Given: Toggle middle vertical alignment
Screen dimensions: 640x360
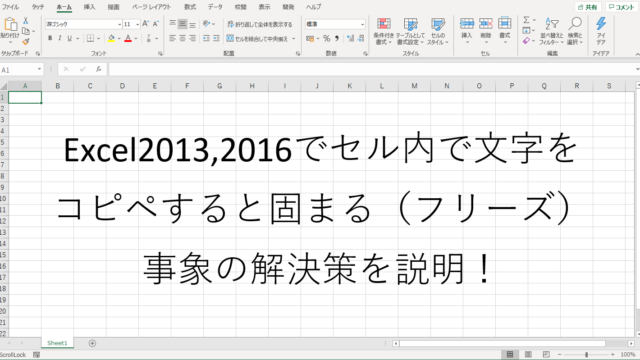Looking at the screenshot, I should pos(182,24).
